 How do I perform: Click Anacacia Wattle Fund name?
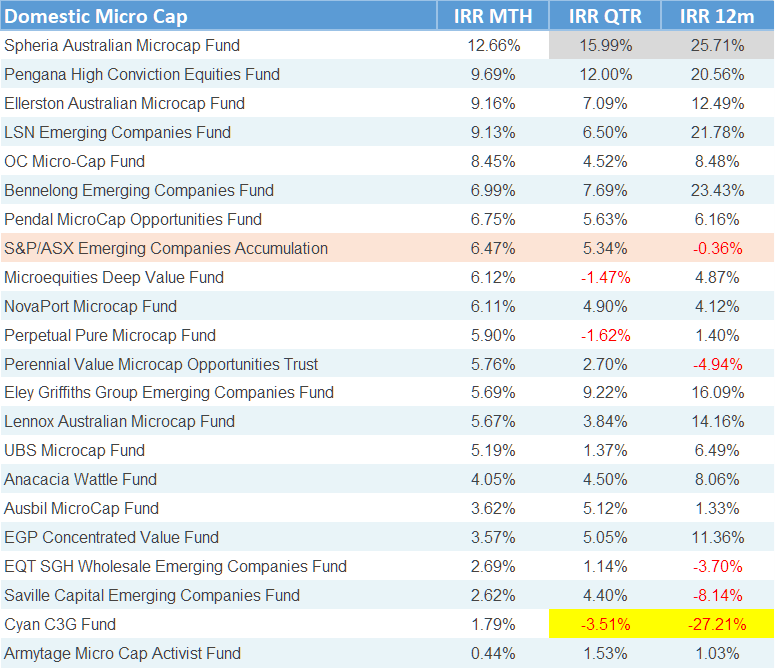[81, 479]
